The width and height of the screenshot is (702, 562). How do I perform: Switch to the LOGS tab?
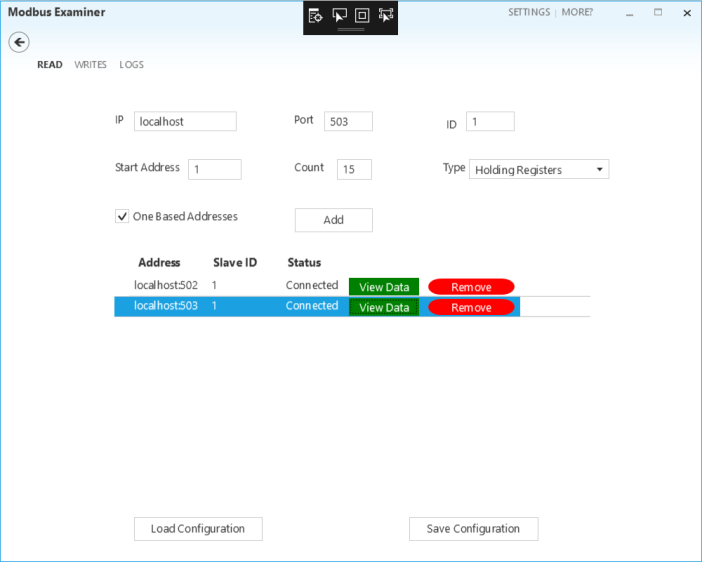131,65
